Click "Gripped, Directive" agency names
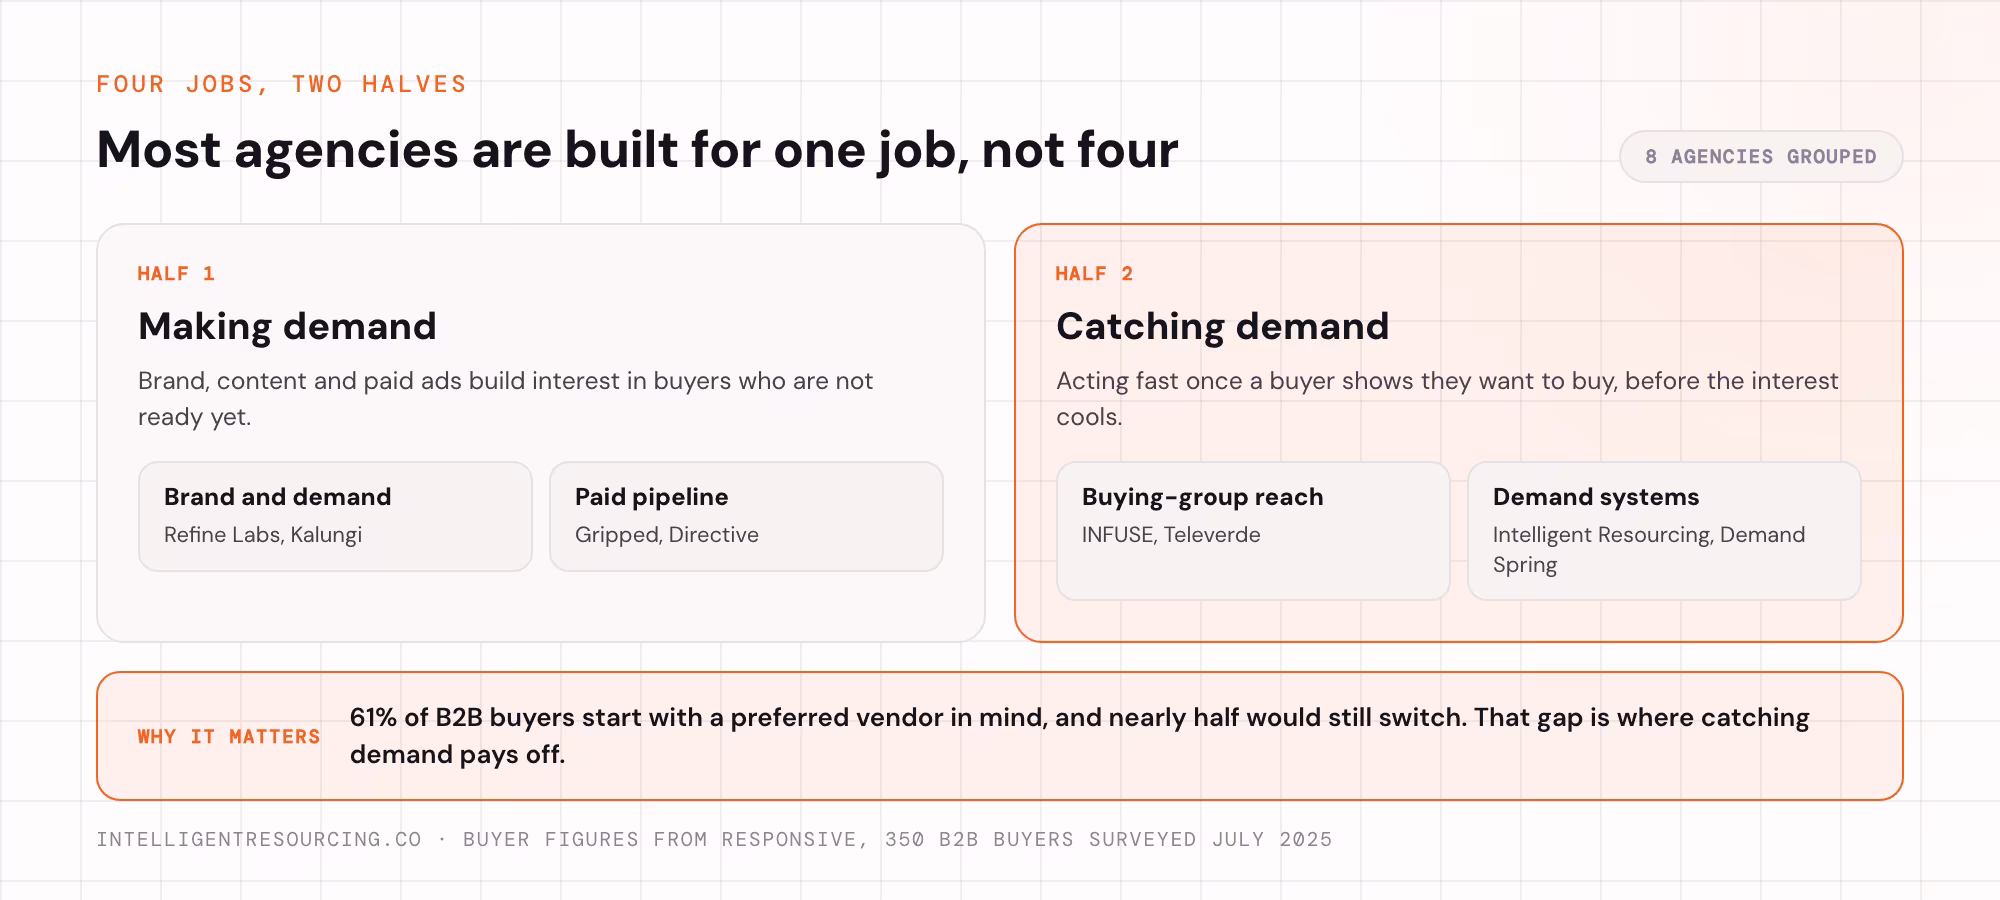The height and width of the screenshot is (900, 2000). (667, 535)
